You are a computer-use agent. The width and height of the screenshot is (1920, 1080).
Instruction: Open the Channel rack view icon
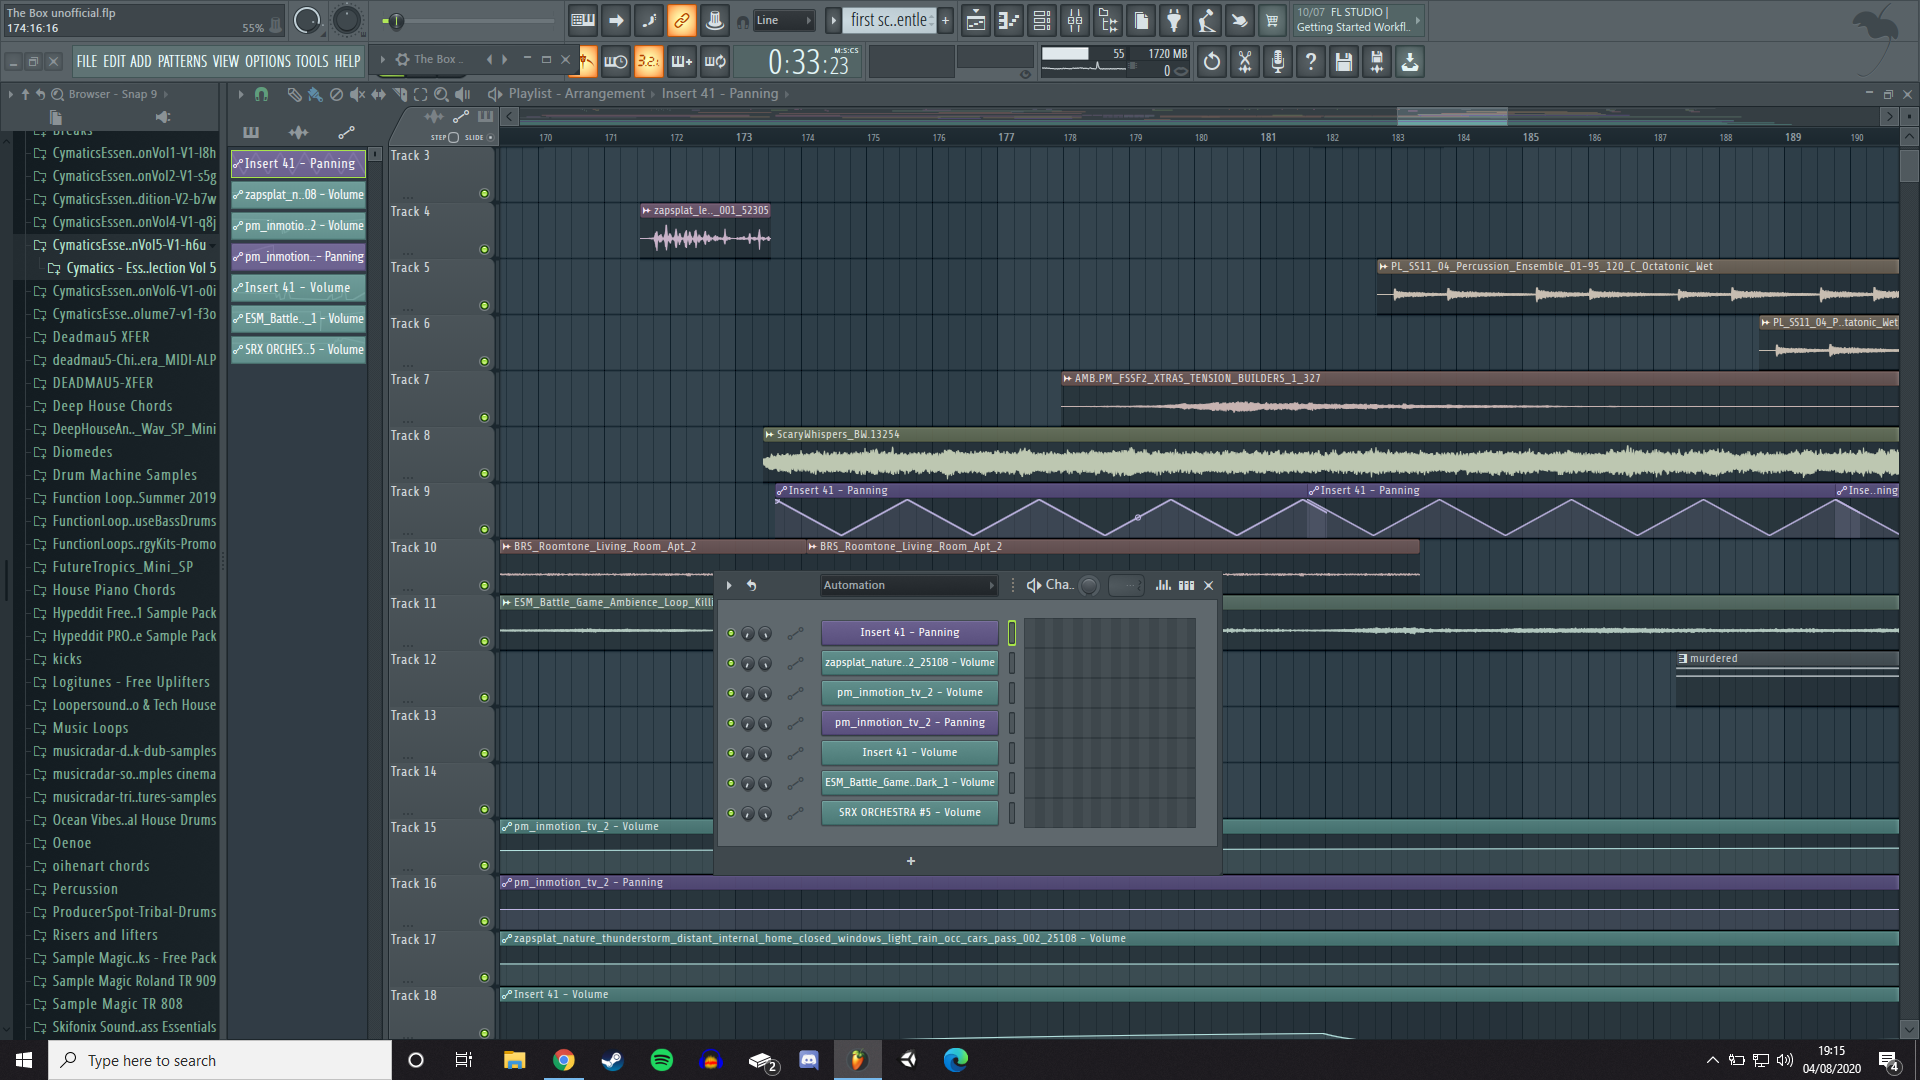(1042, 20)
